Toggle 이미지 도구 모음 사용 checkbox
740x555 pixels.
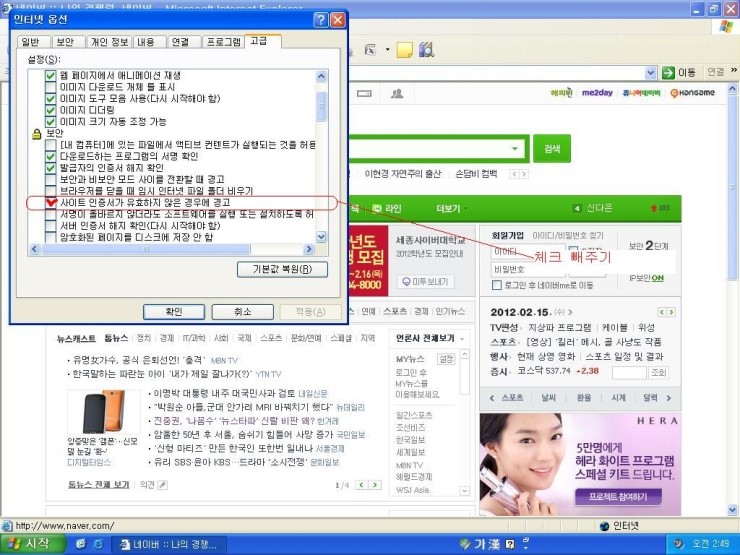[x=50, y=99]
